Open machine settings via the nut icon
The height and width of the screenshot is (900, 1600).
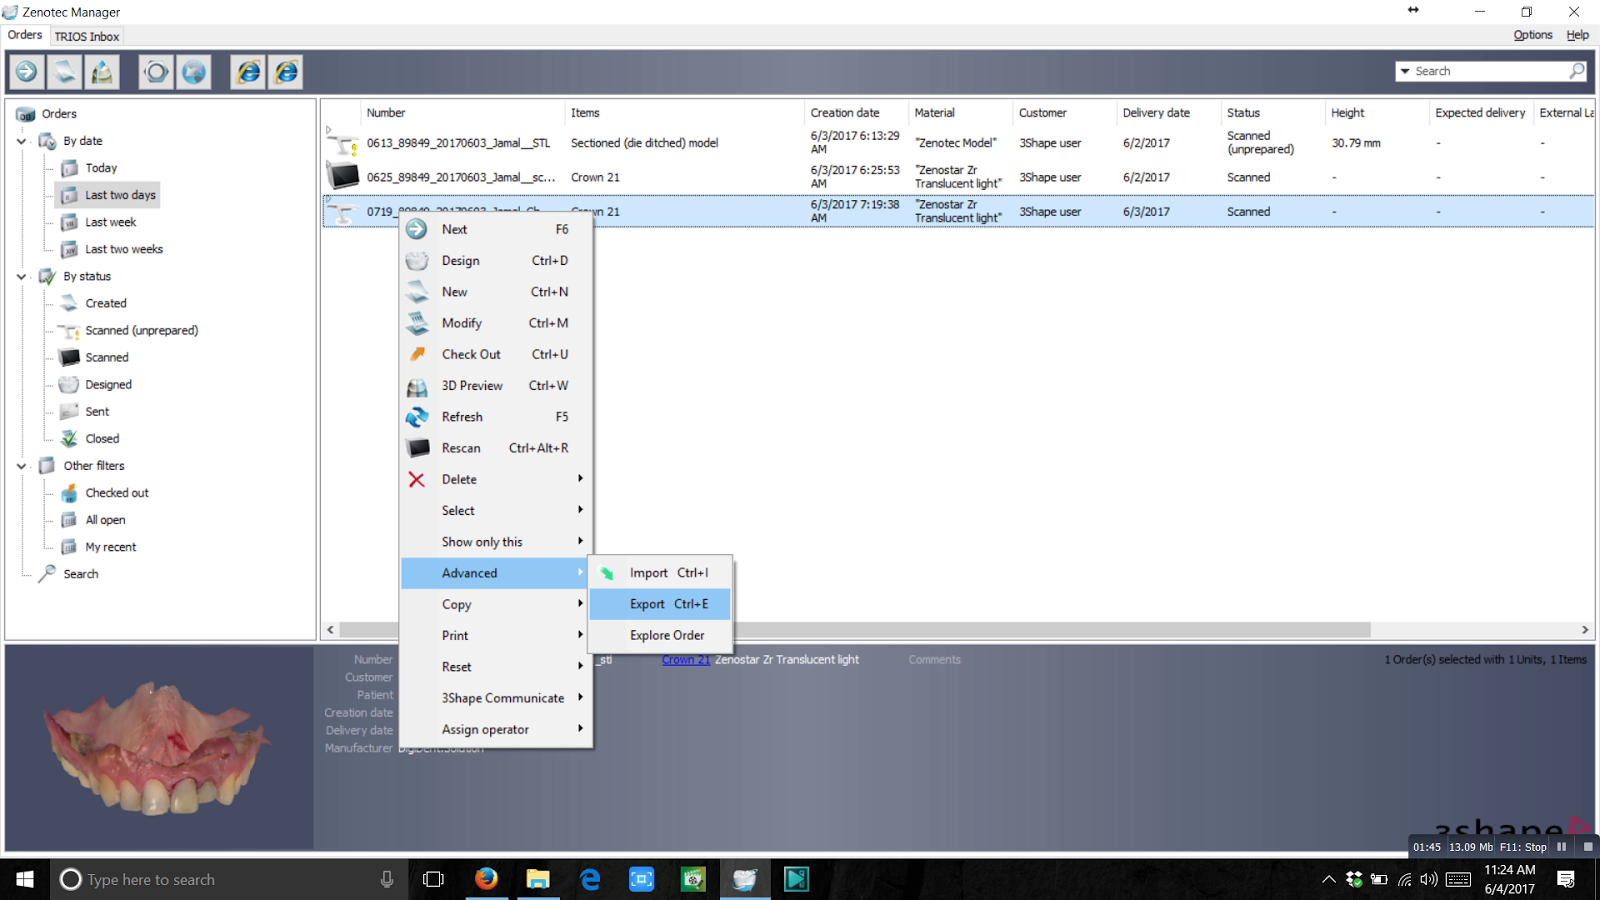pyautogui.click(x=156, y=71)
